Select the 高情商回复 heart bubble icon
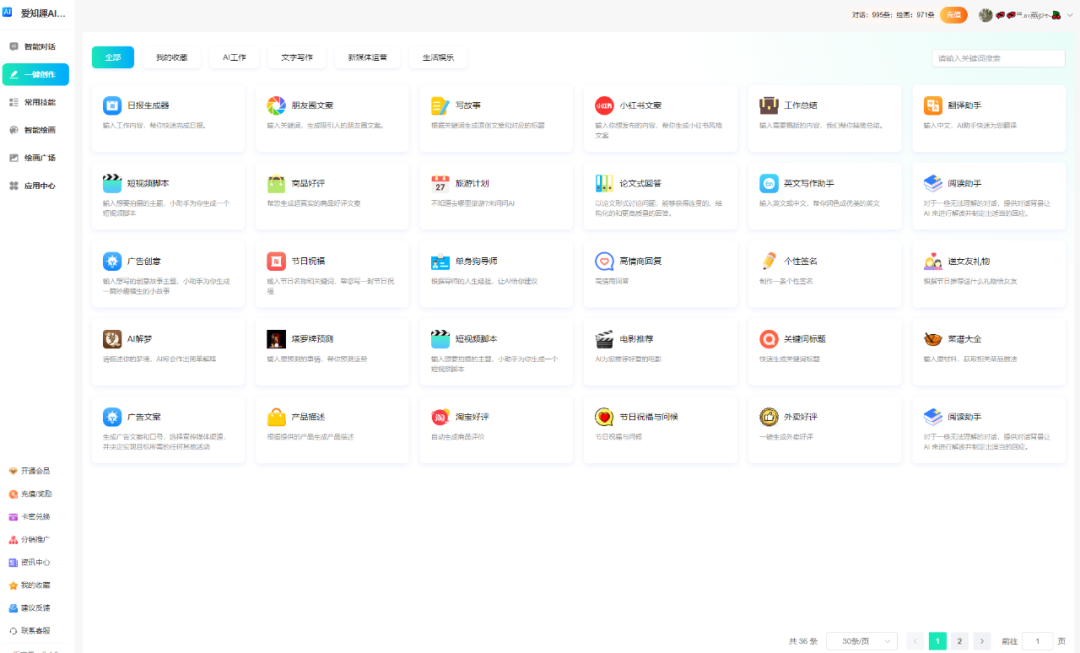This screenshot has width=1080, height=653. point(604,261)
